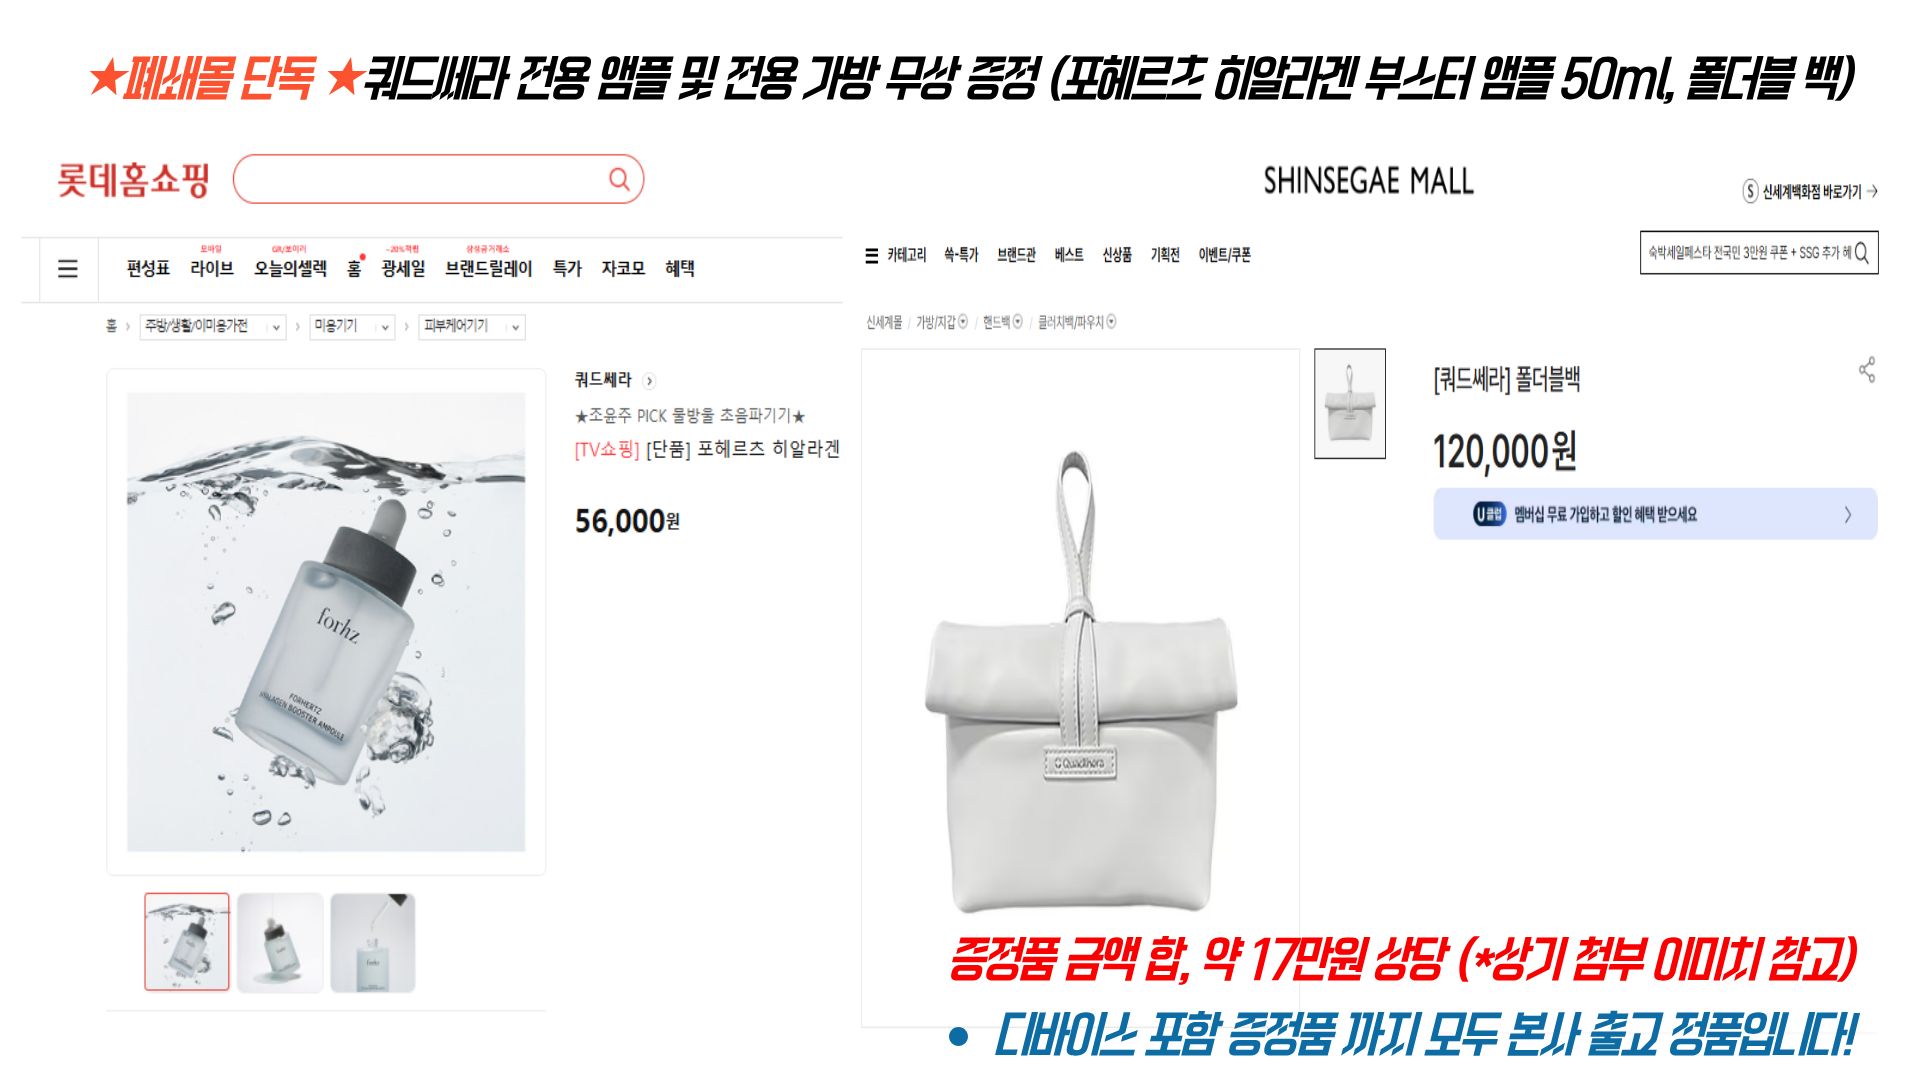Screen dimensions: 1920x1080
Task: Select the second ampoule thumbnail image
Action: 280,942
